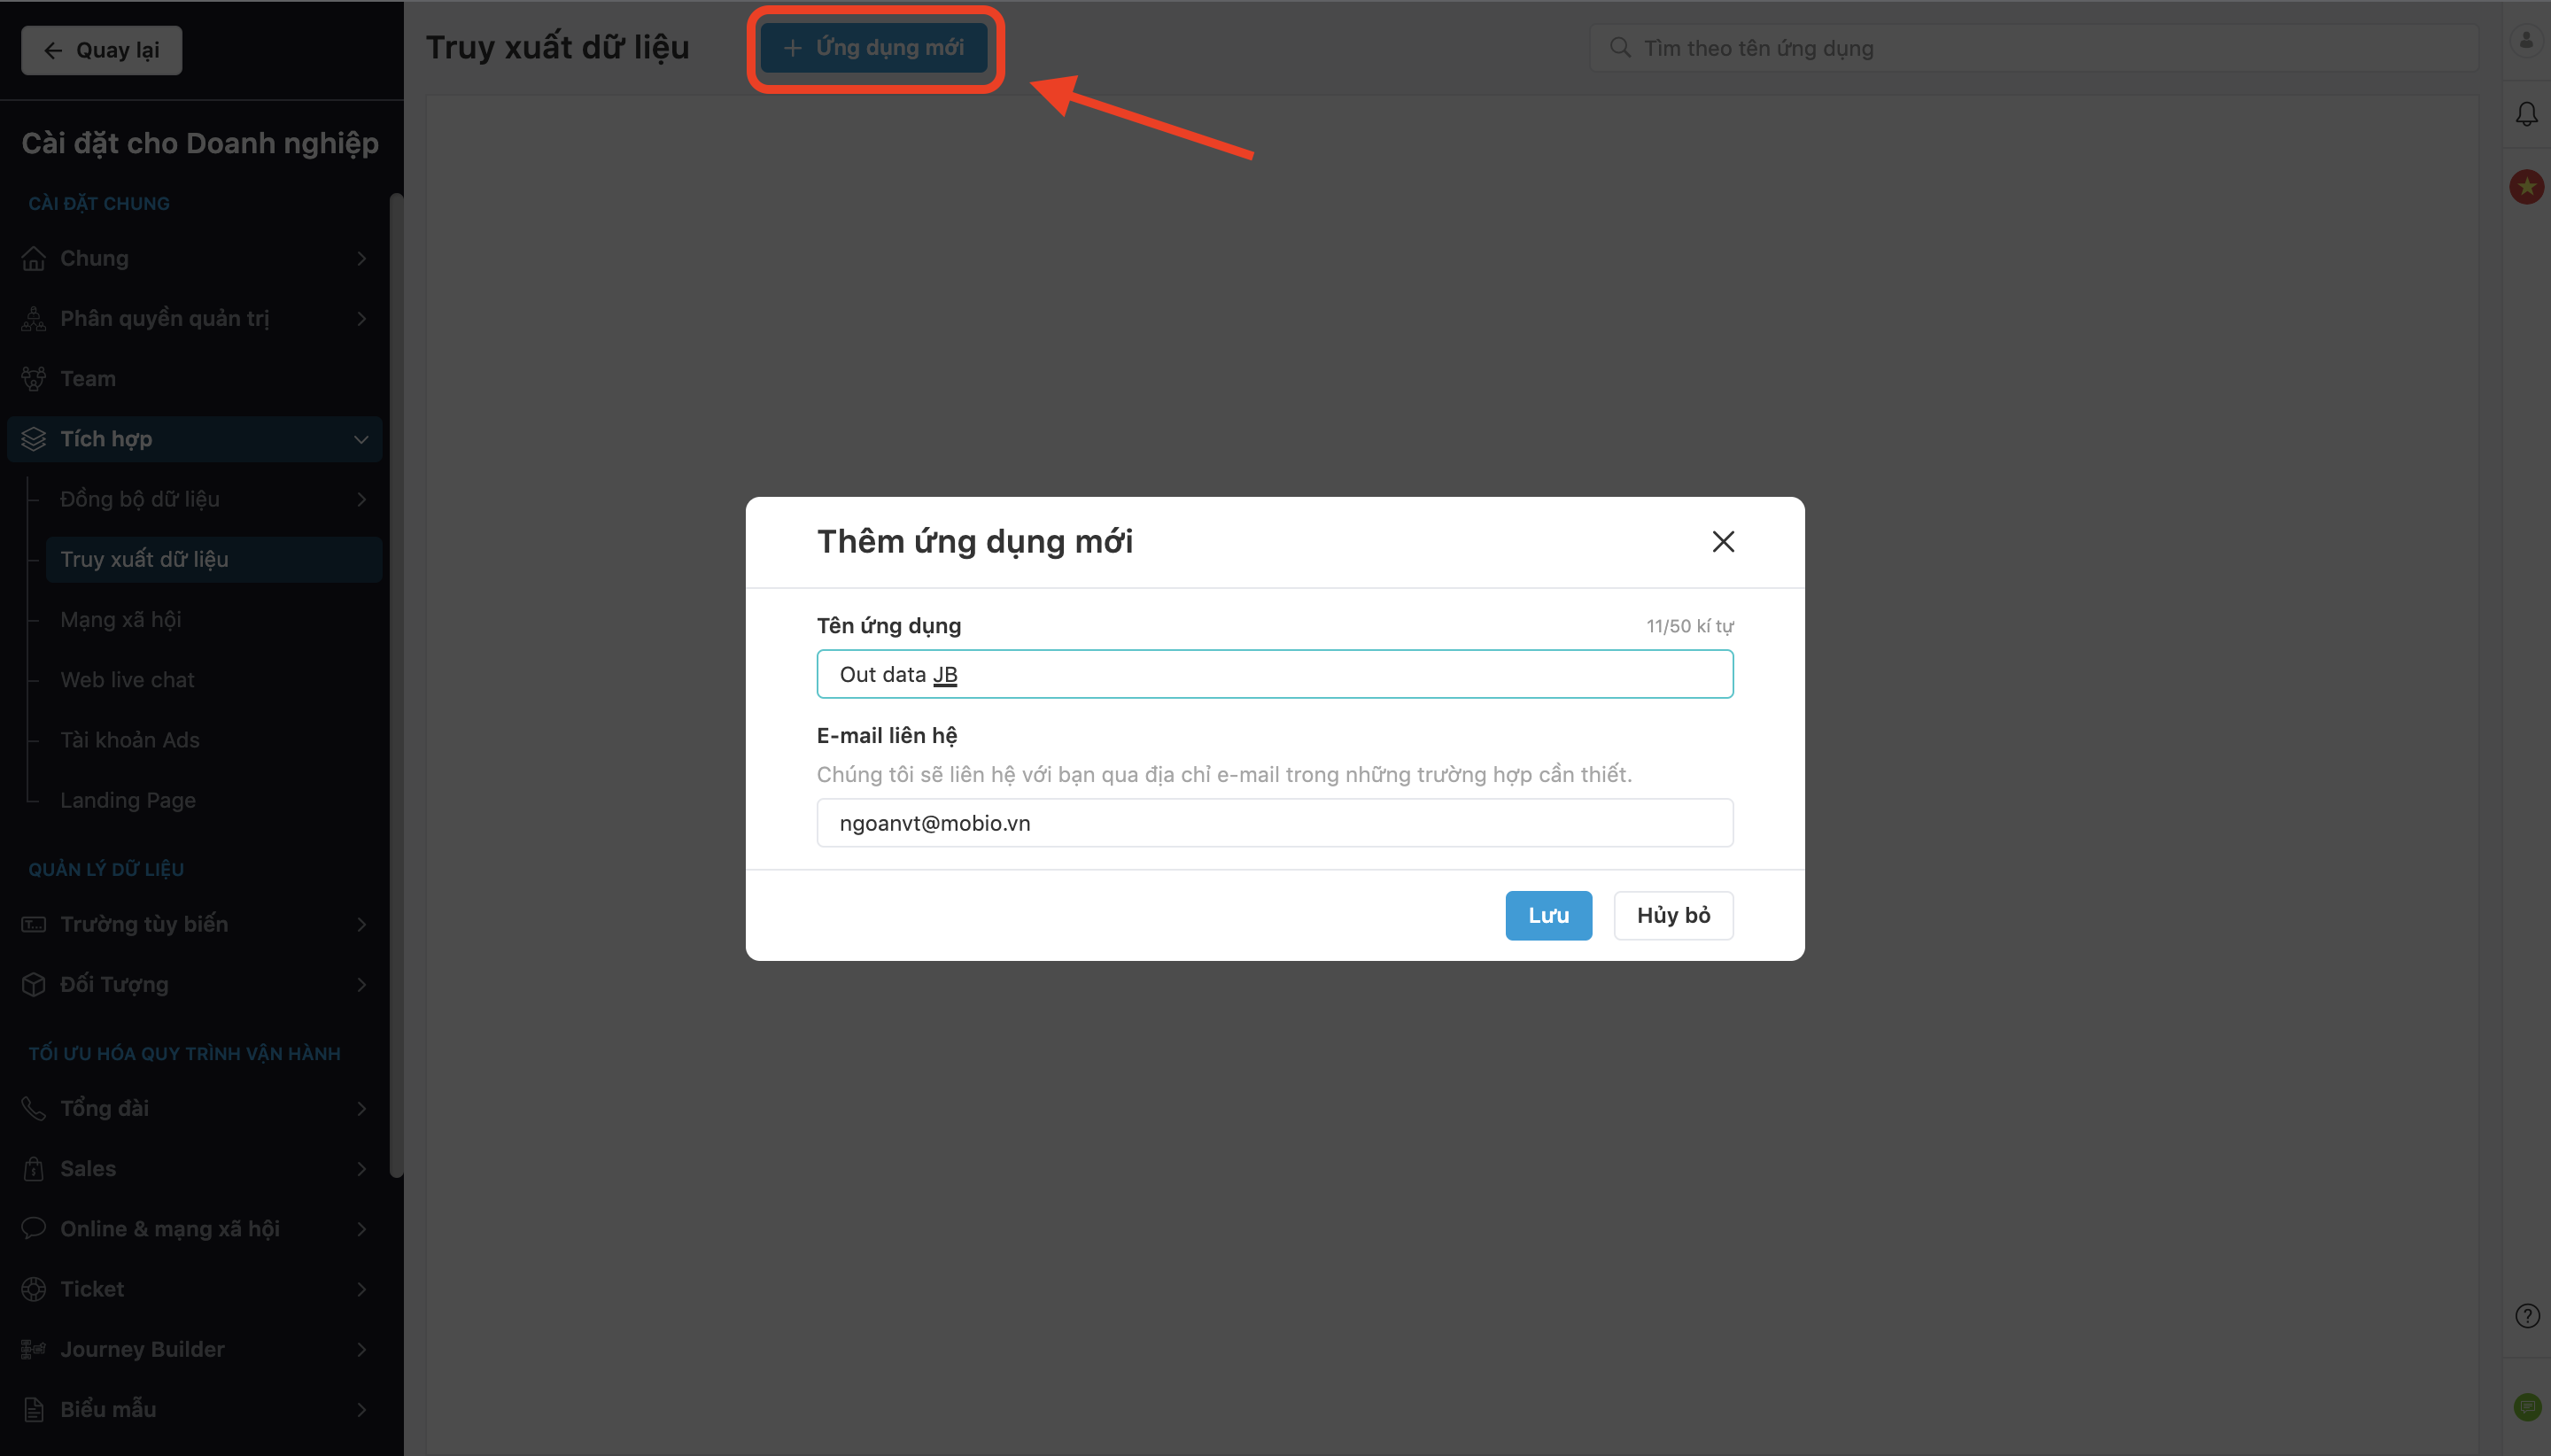The width and height of the screenshot is (2551, 1456).
Task: Open Landing Page menu item
Action: click(128, 800)
